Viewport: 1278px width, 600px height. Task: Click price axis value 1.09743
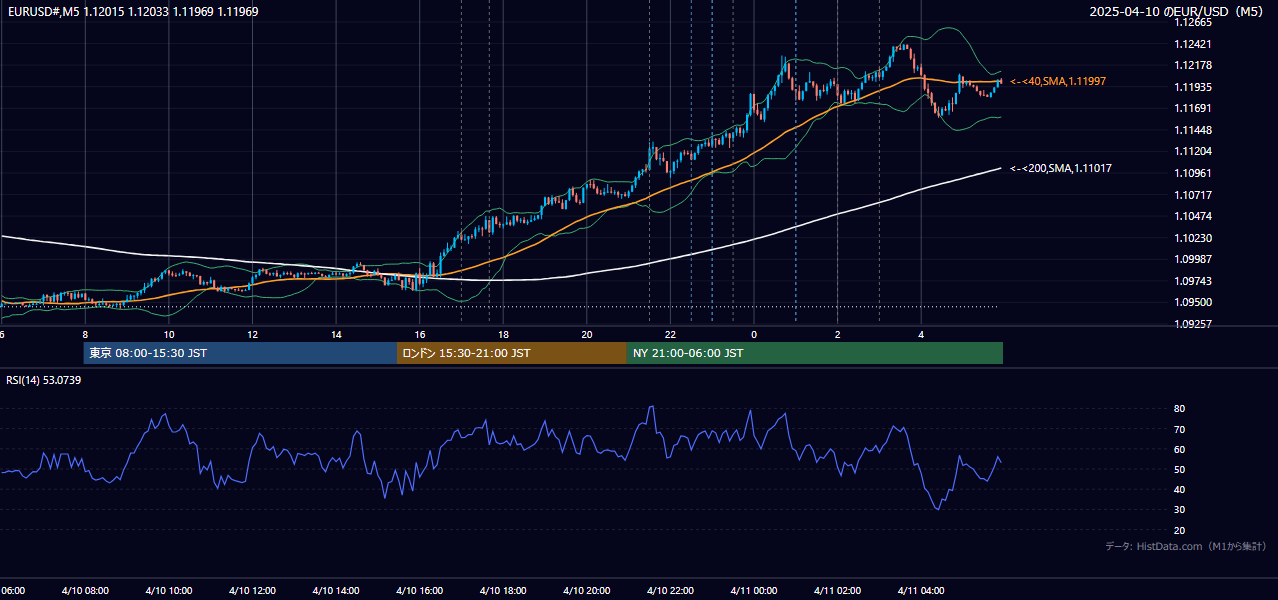coord(1192,281)
